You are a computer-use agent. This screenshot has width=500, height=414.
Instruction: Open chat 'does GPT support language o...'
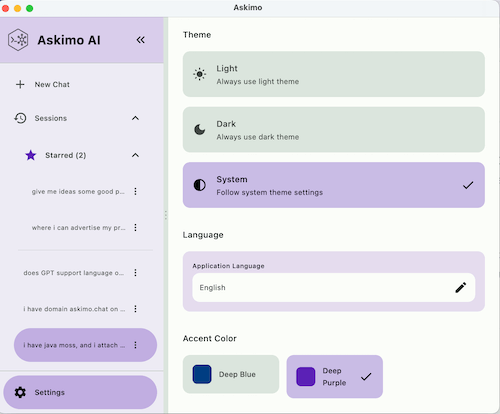point(74,273)
